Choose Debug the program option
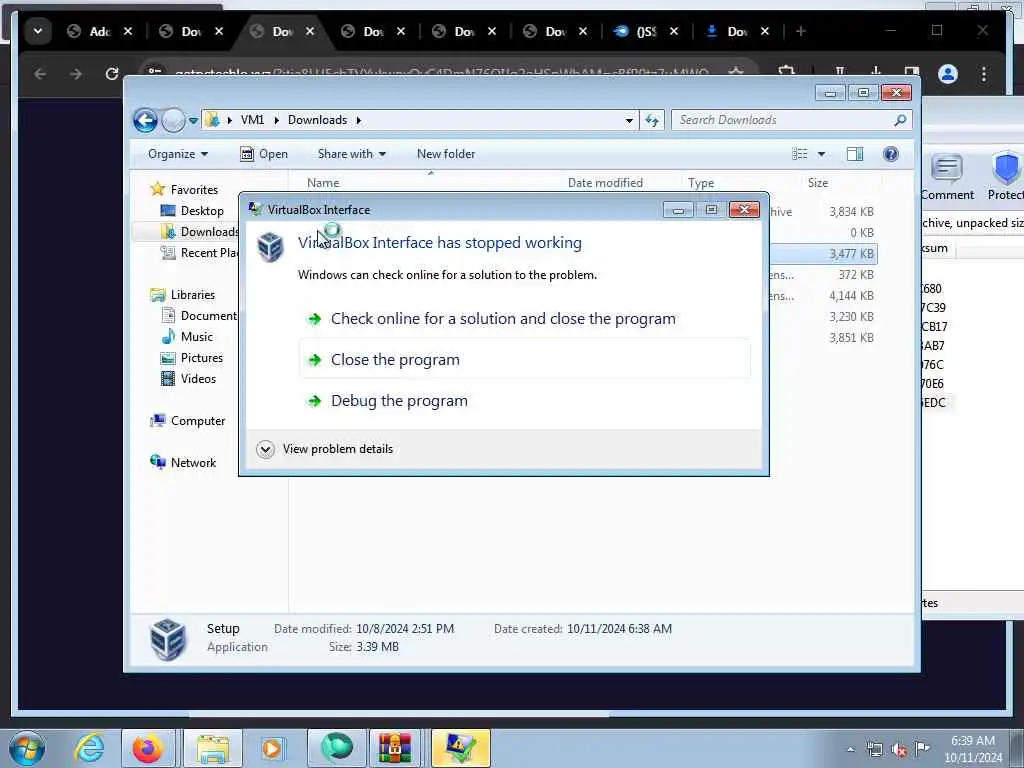Image resolution: width=1024 pixels, height=768 pixels. click(x=524, y=400)
